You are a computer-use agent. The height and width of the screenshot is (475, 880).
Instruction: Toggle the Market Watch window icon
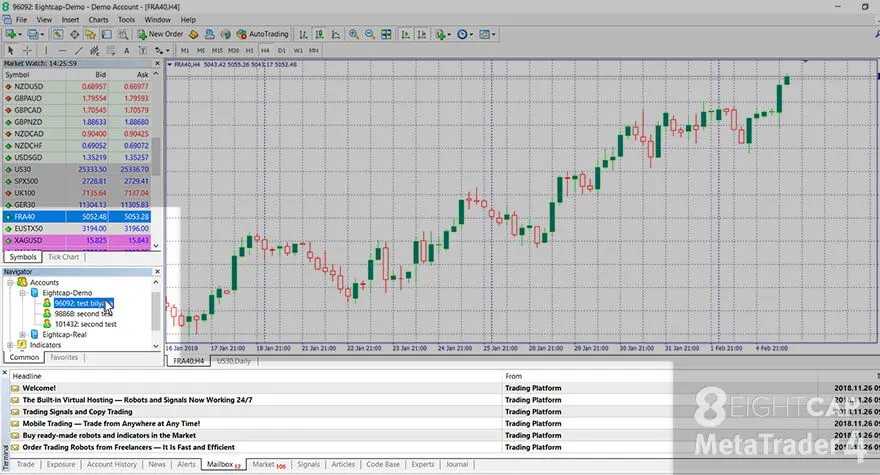(58, 34)
